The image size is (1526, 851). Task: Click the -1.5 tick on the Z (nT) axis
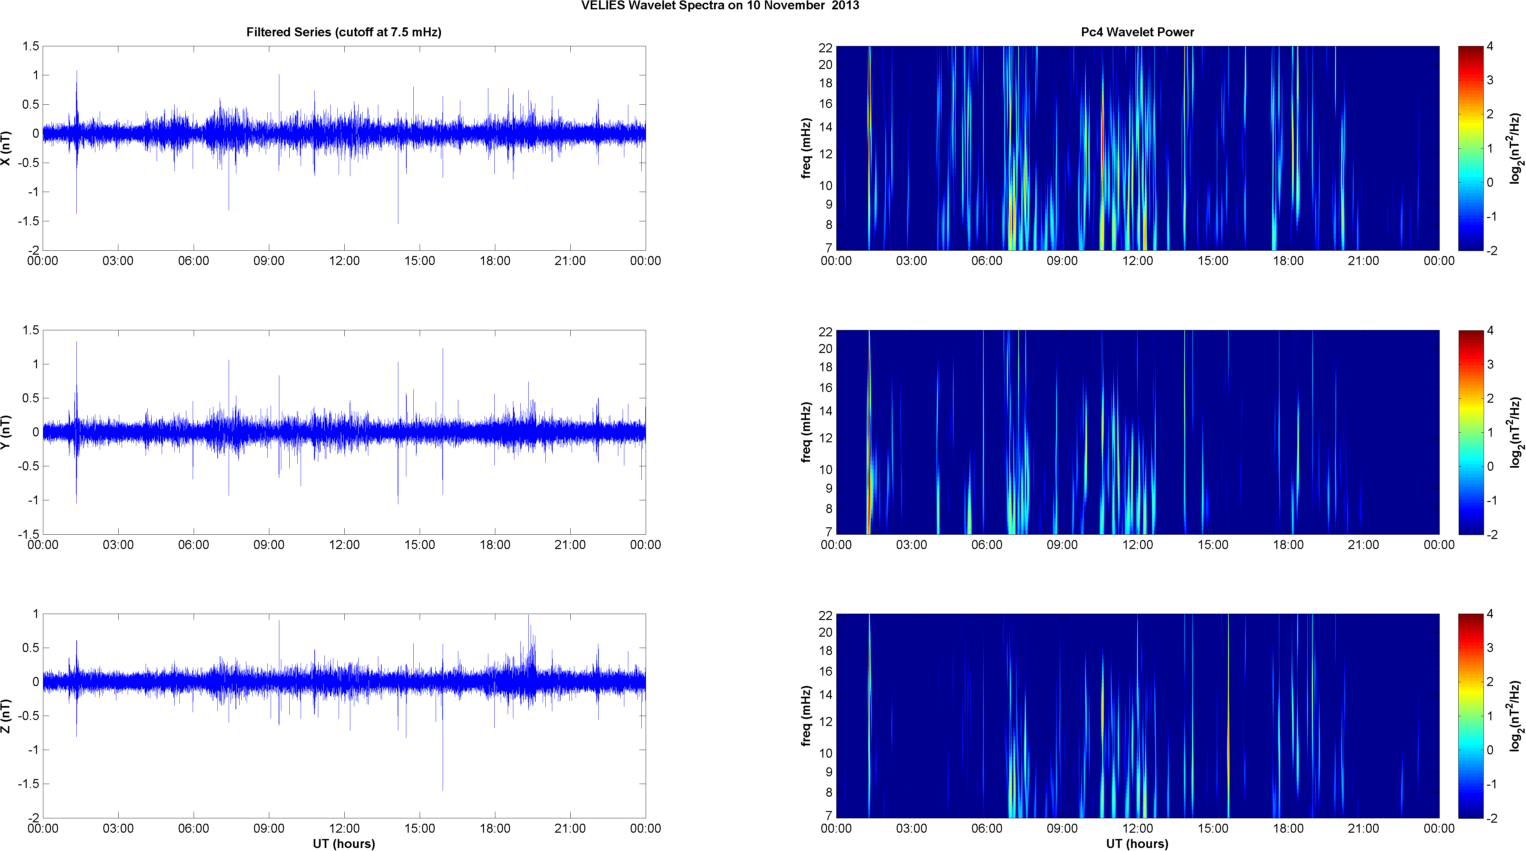tap(29, 784)
